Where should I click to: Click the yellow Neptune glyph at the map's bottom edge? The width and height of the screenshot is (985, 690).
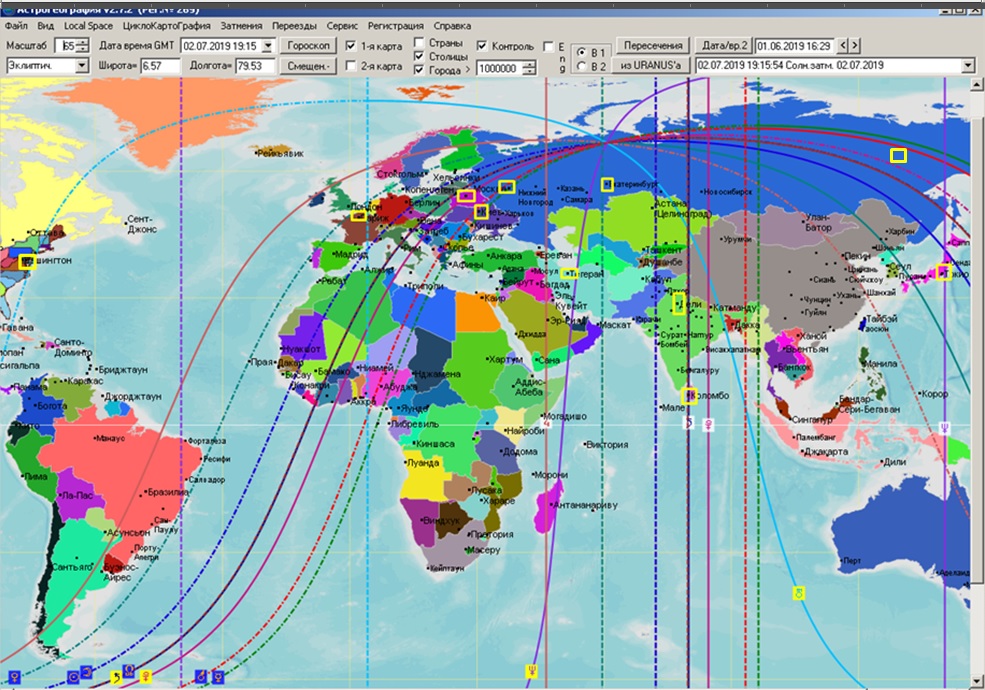531,671
